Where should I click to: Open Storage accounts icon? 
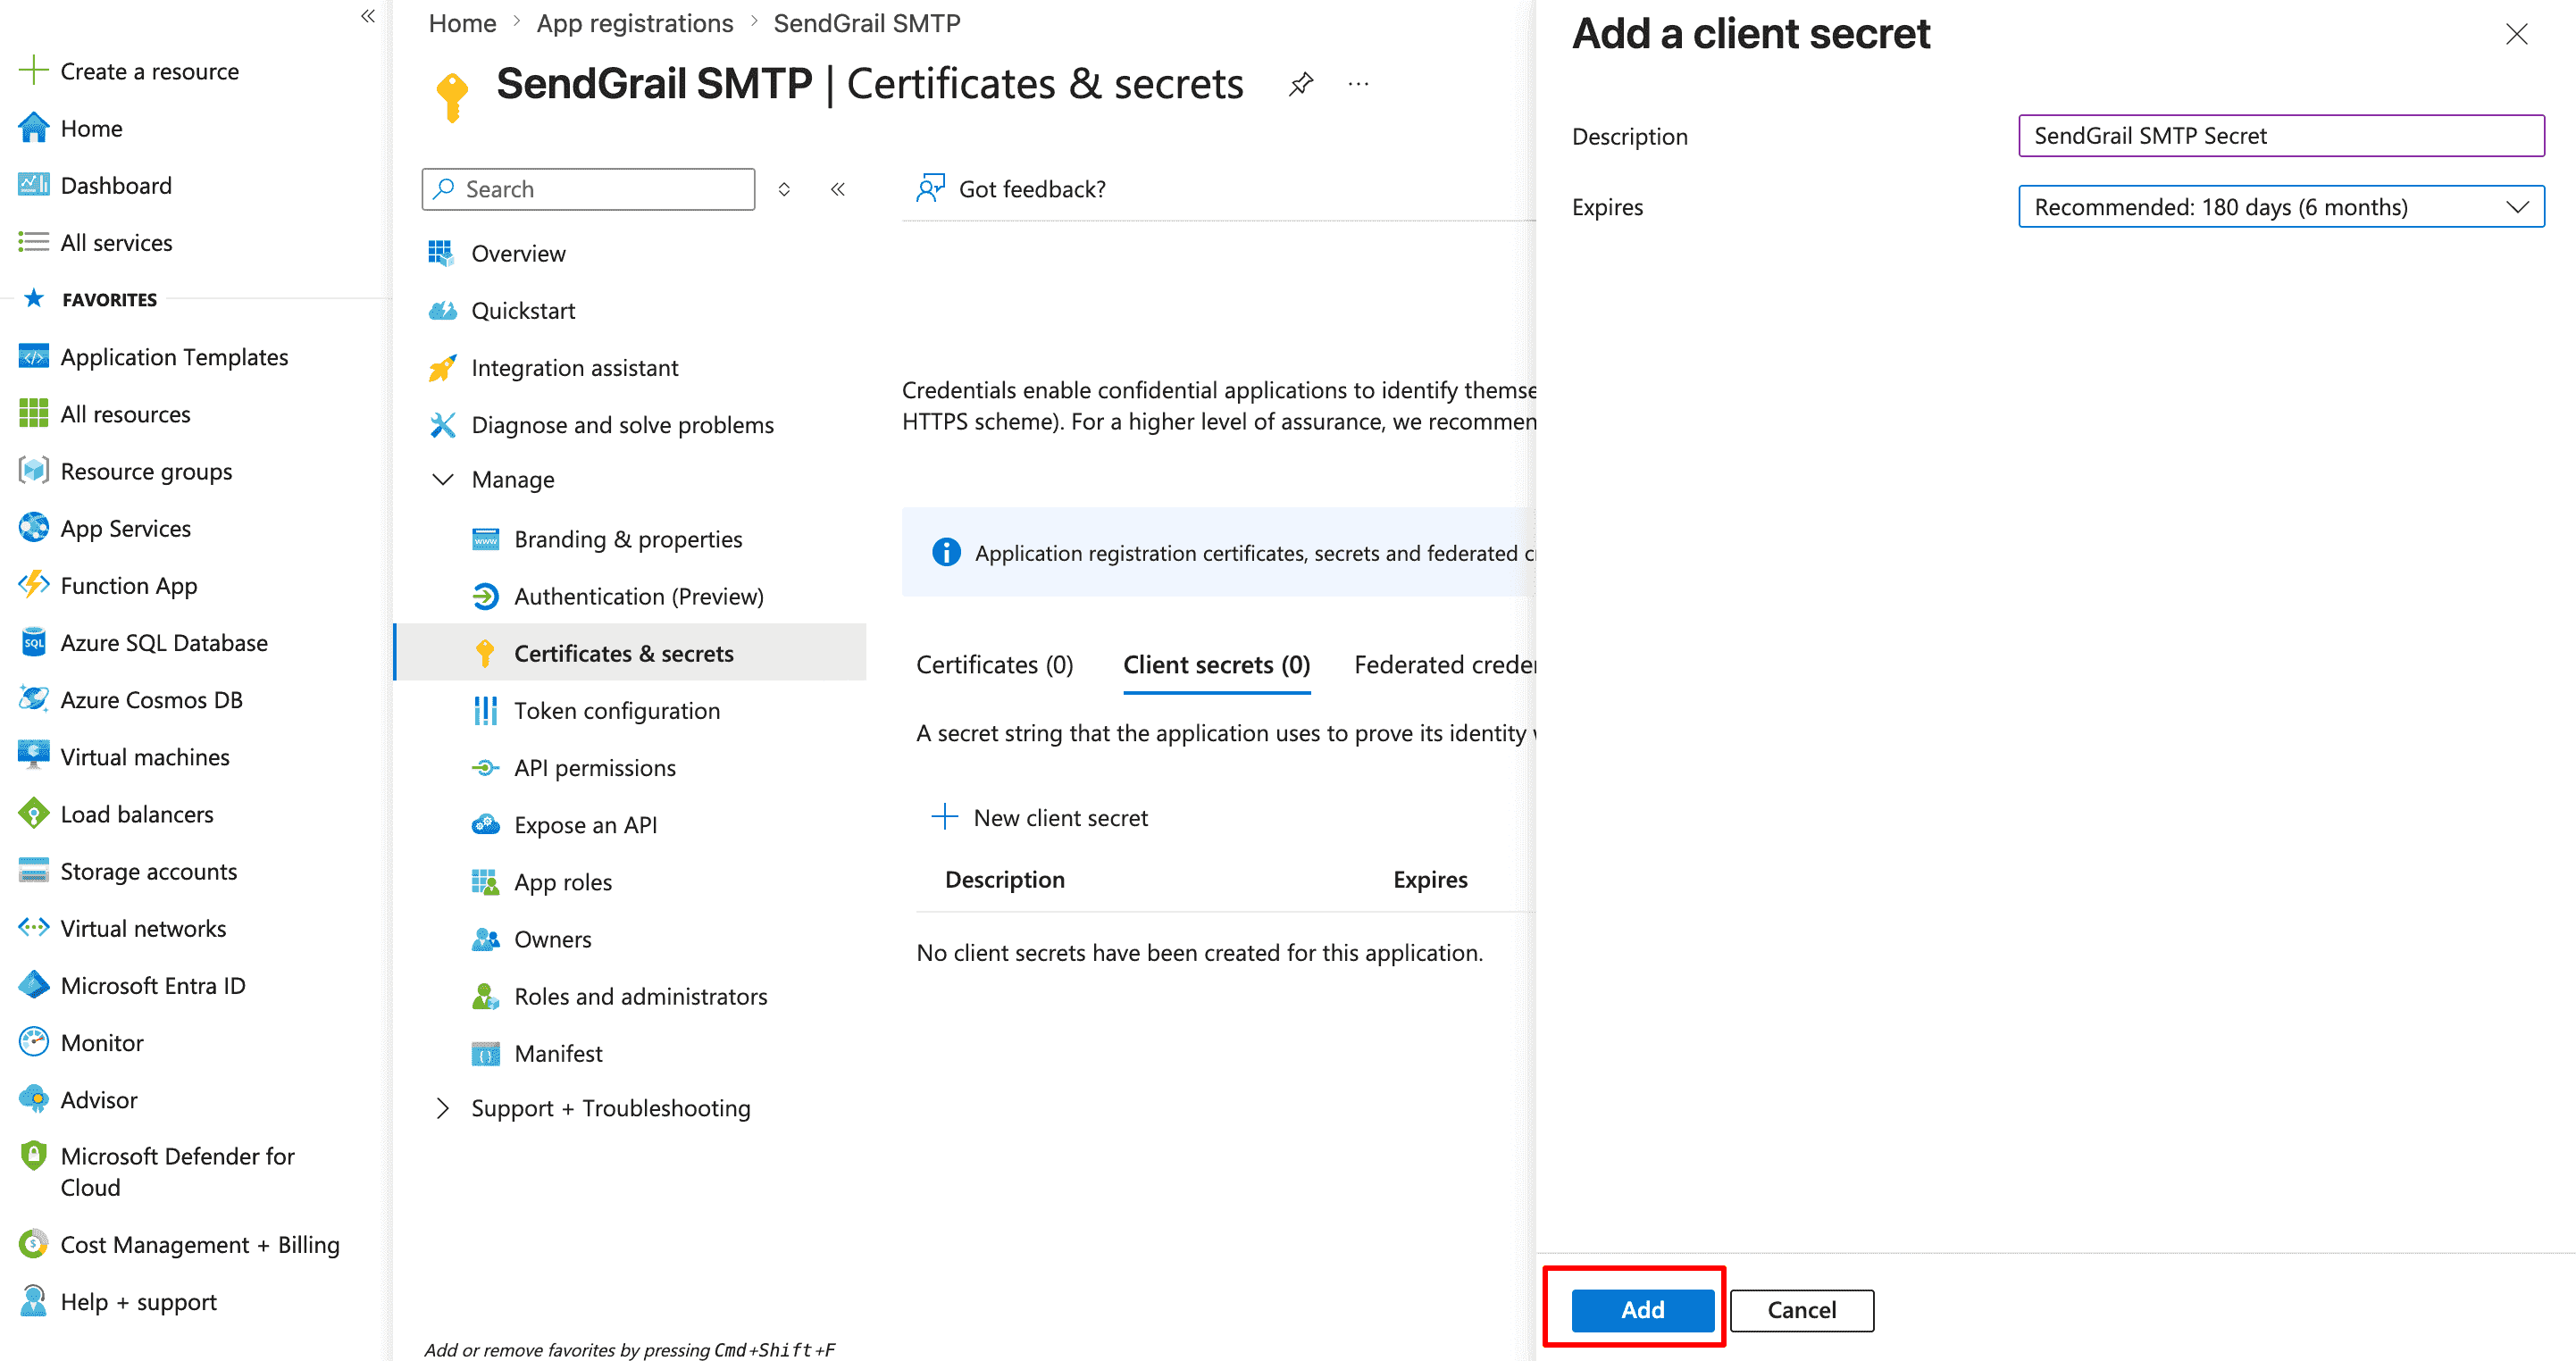33,871
